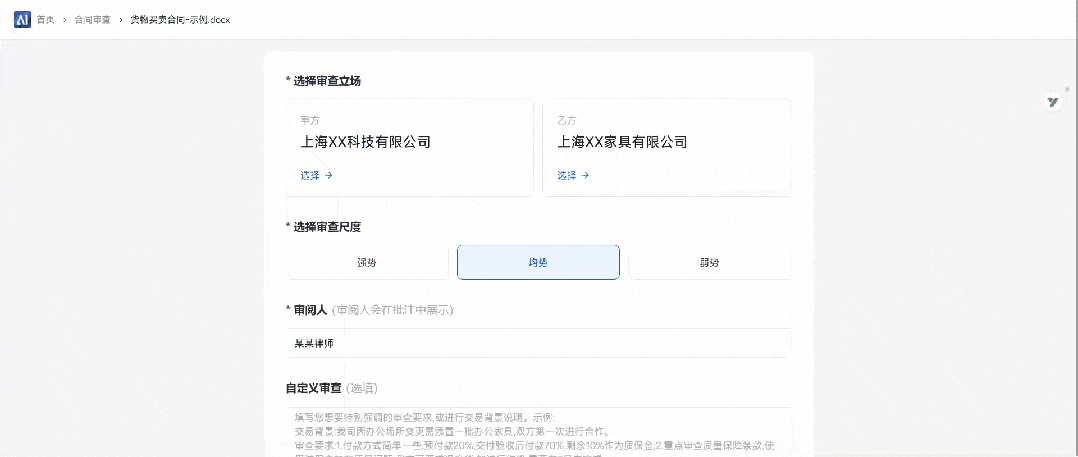Click the arrow icon beside 甲方's 选择
The height and width of the screenshot is (457, 1078).
(x=328, y=175)
